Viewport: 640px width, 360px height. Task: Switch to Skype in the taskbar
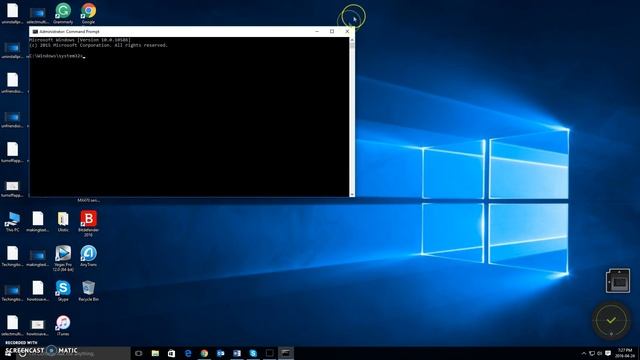pos(253,353)
